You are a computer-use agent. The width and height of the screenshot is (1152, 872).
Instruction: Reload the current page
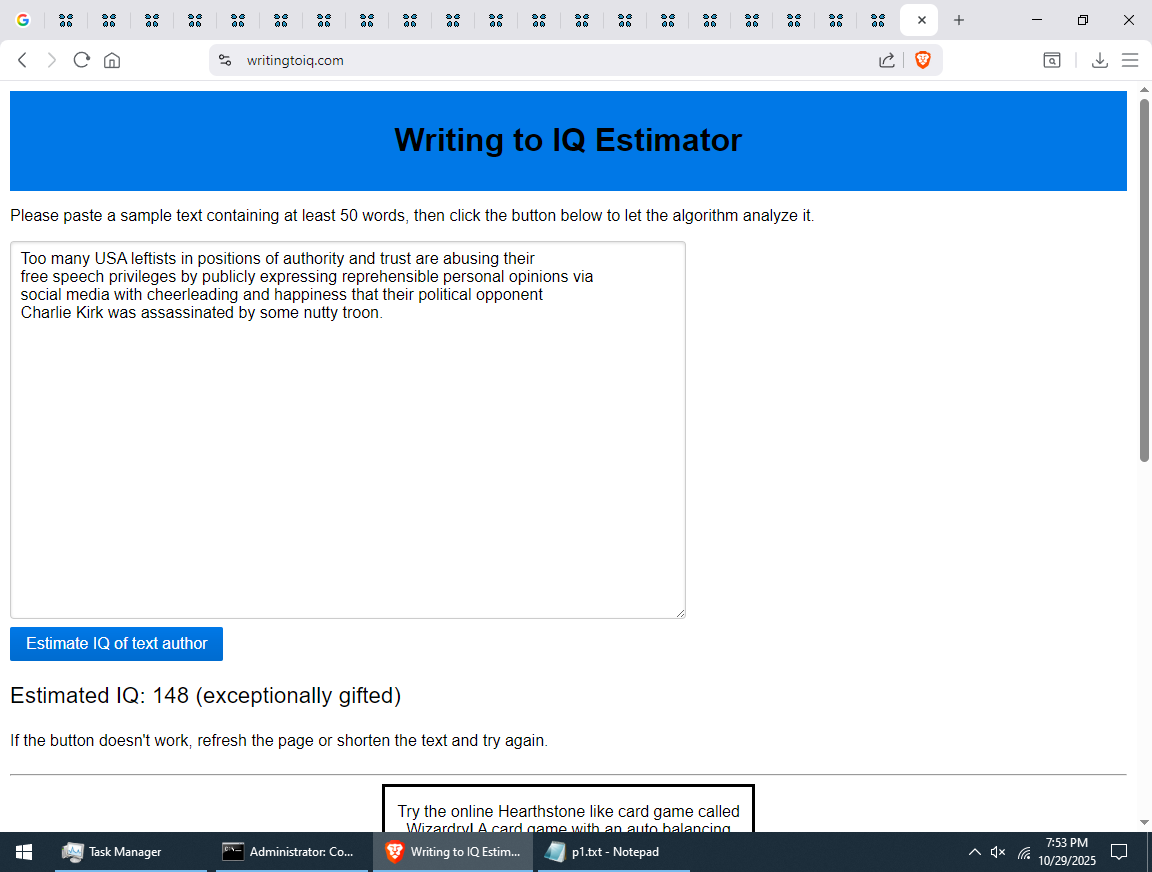[x=82, y=60]
